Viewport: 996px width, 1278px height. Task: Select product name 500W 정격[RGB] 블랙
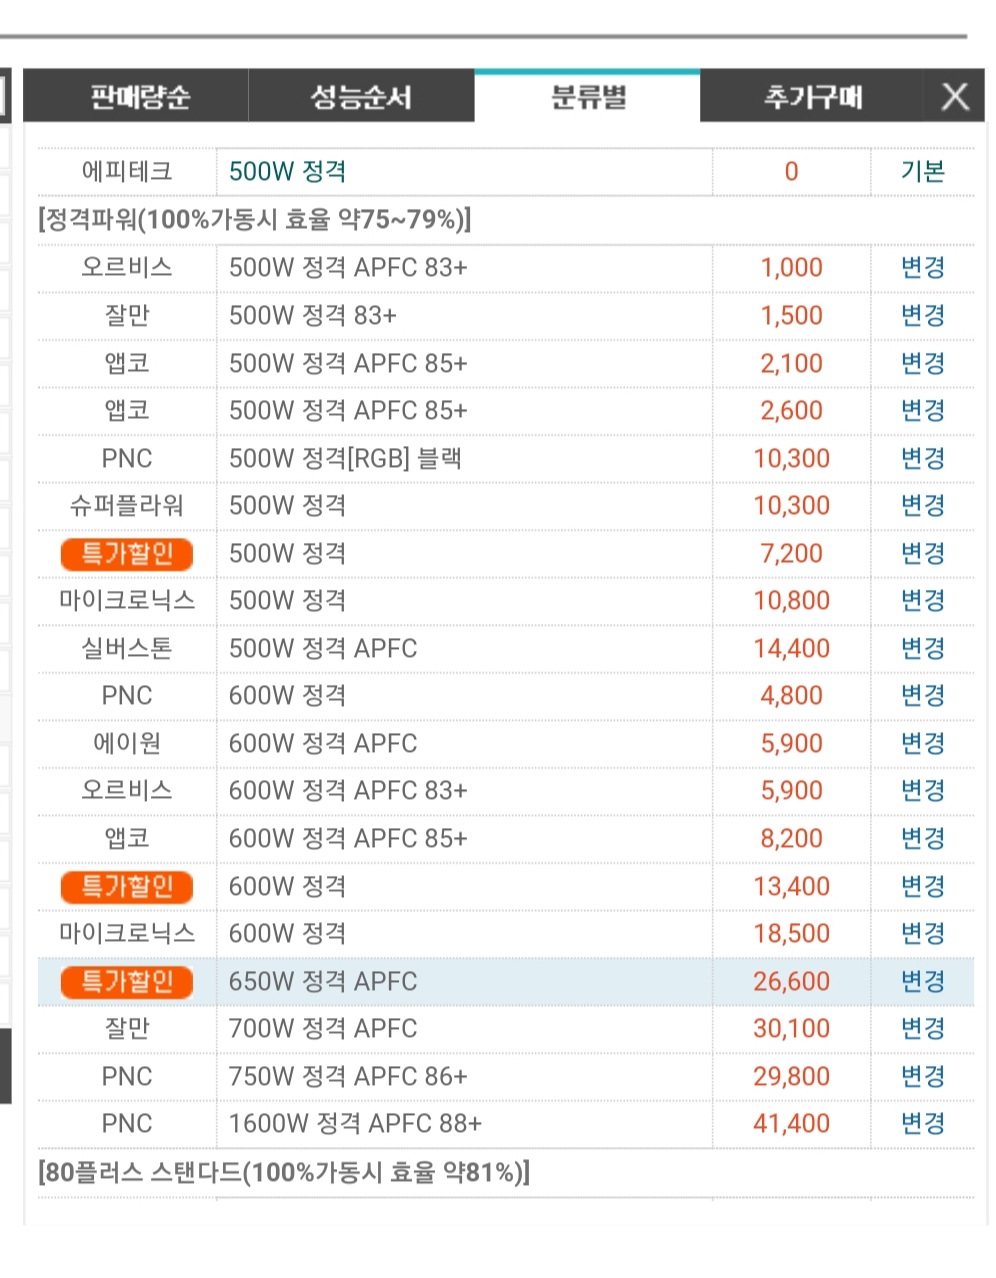coord(345,458)
